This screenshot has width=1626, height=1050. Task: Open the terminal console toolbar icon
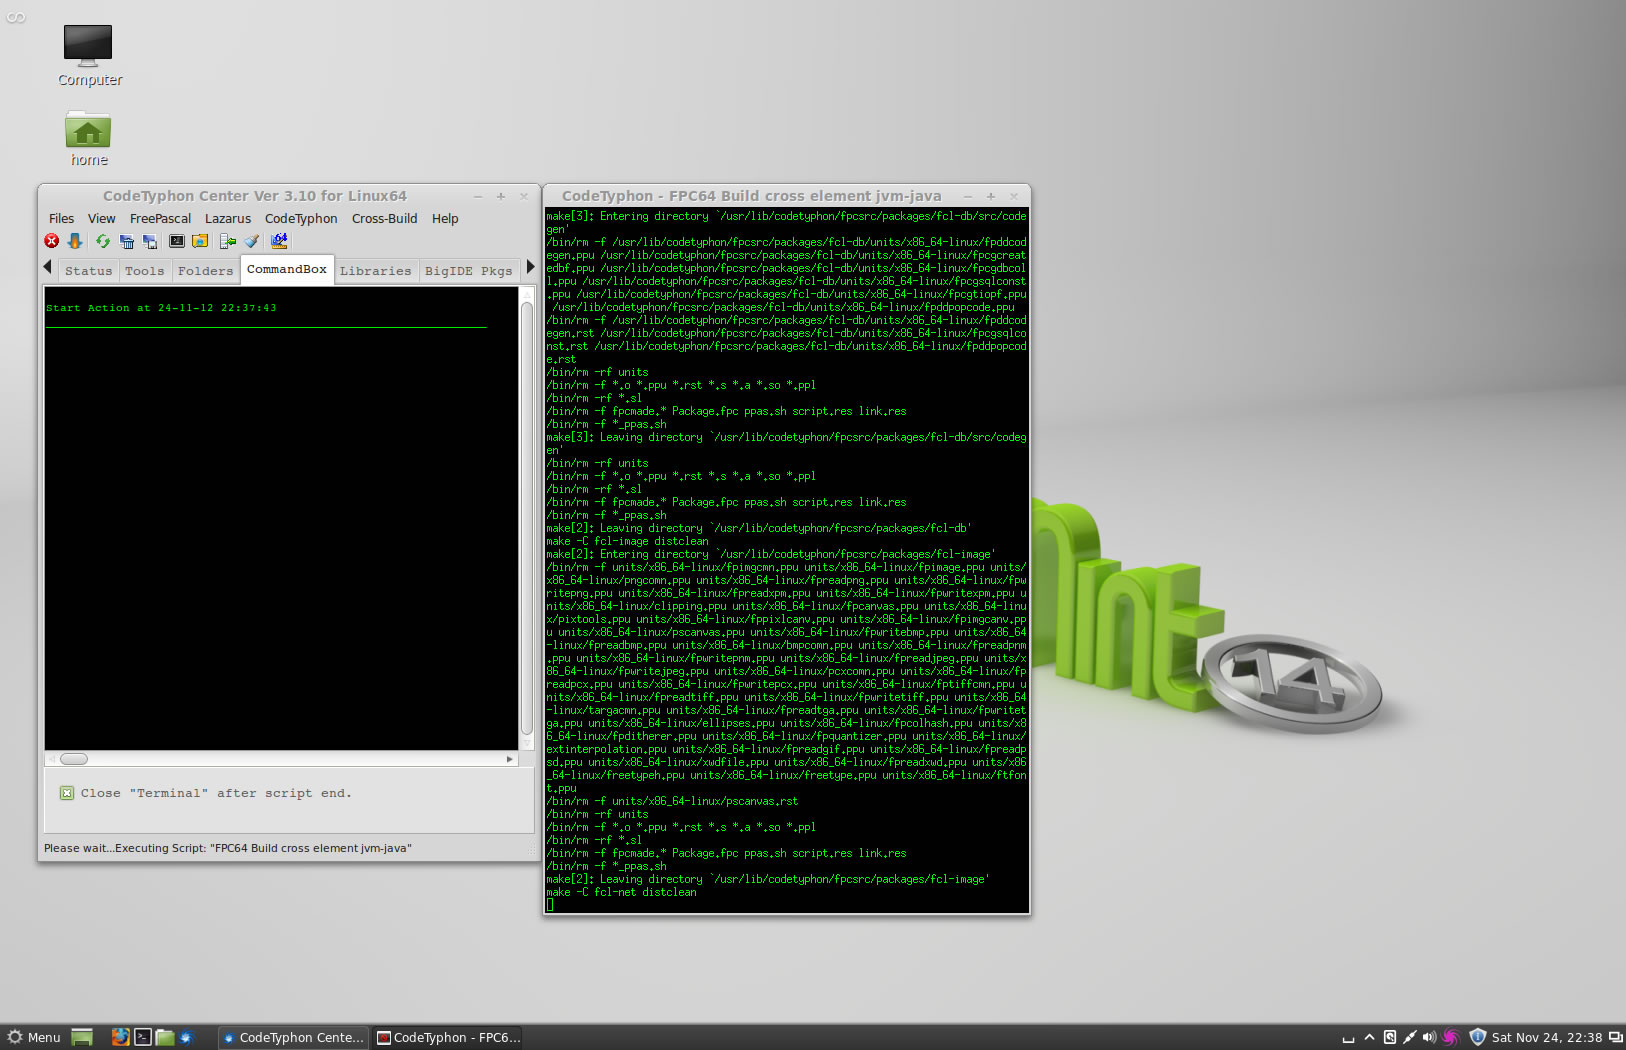tap(177, 241)
